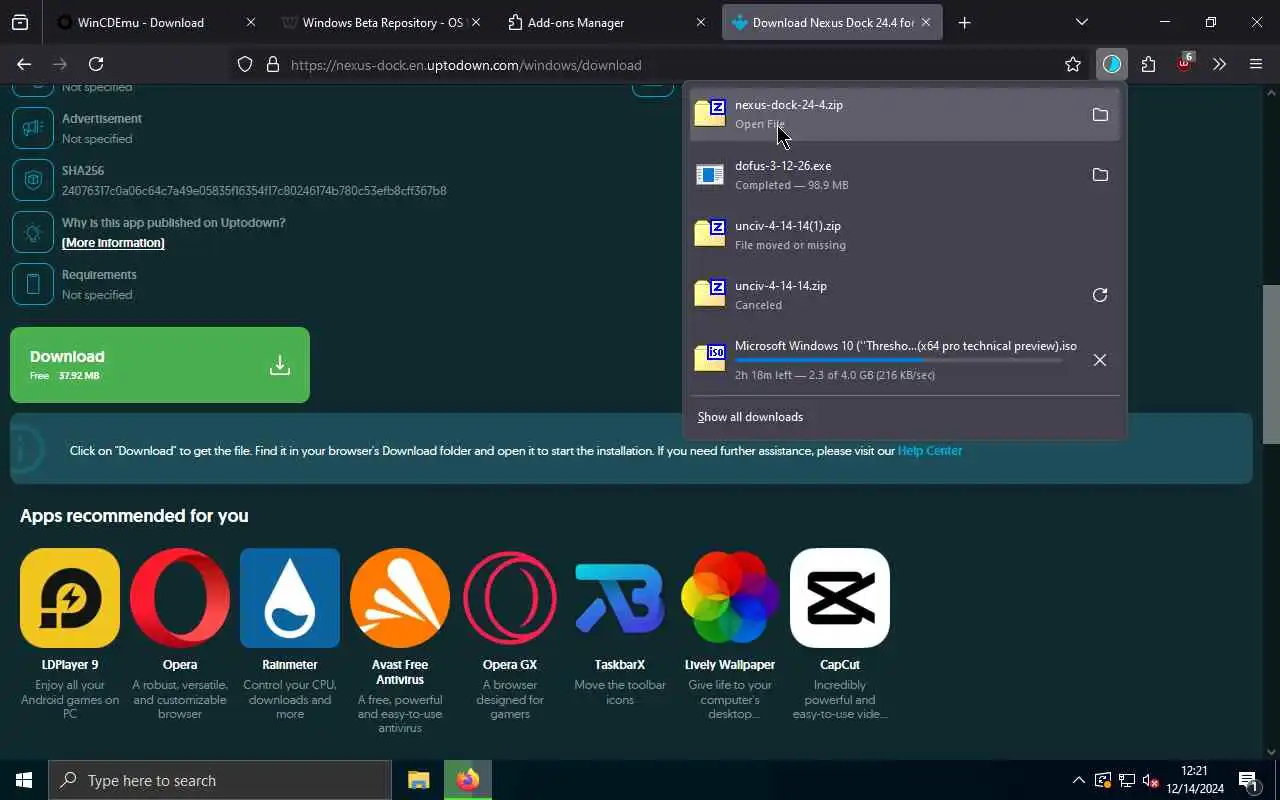
Task: Click the taskbar search box
Action: pos(220,780)
